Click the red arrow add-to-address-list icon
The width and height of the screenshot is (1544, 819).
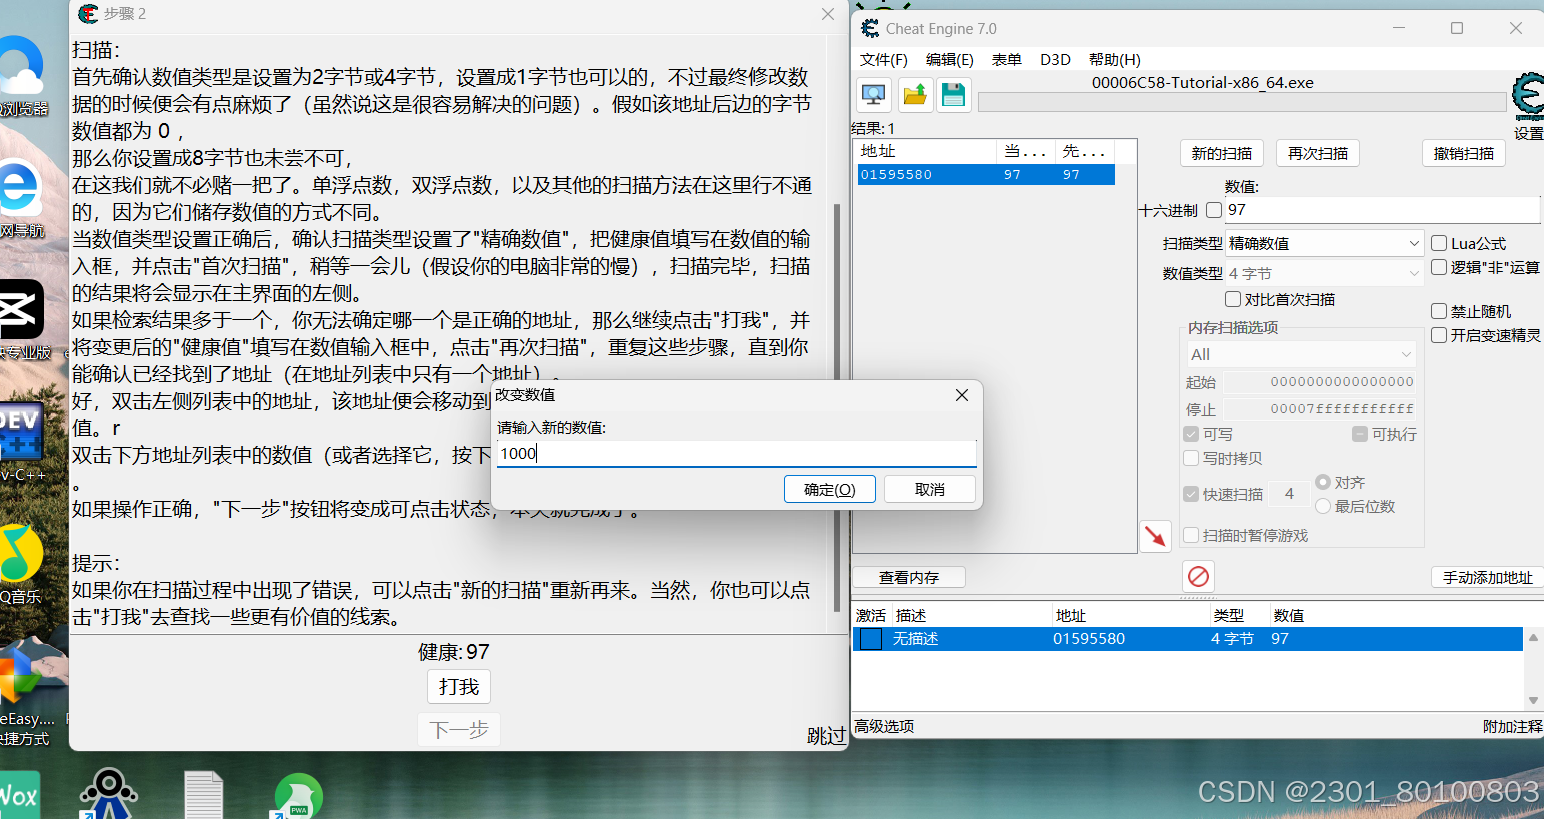click(x=1156, y=536)
